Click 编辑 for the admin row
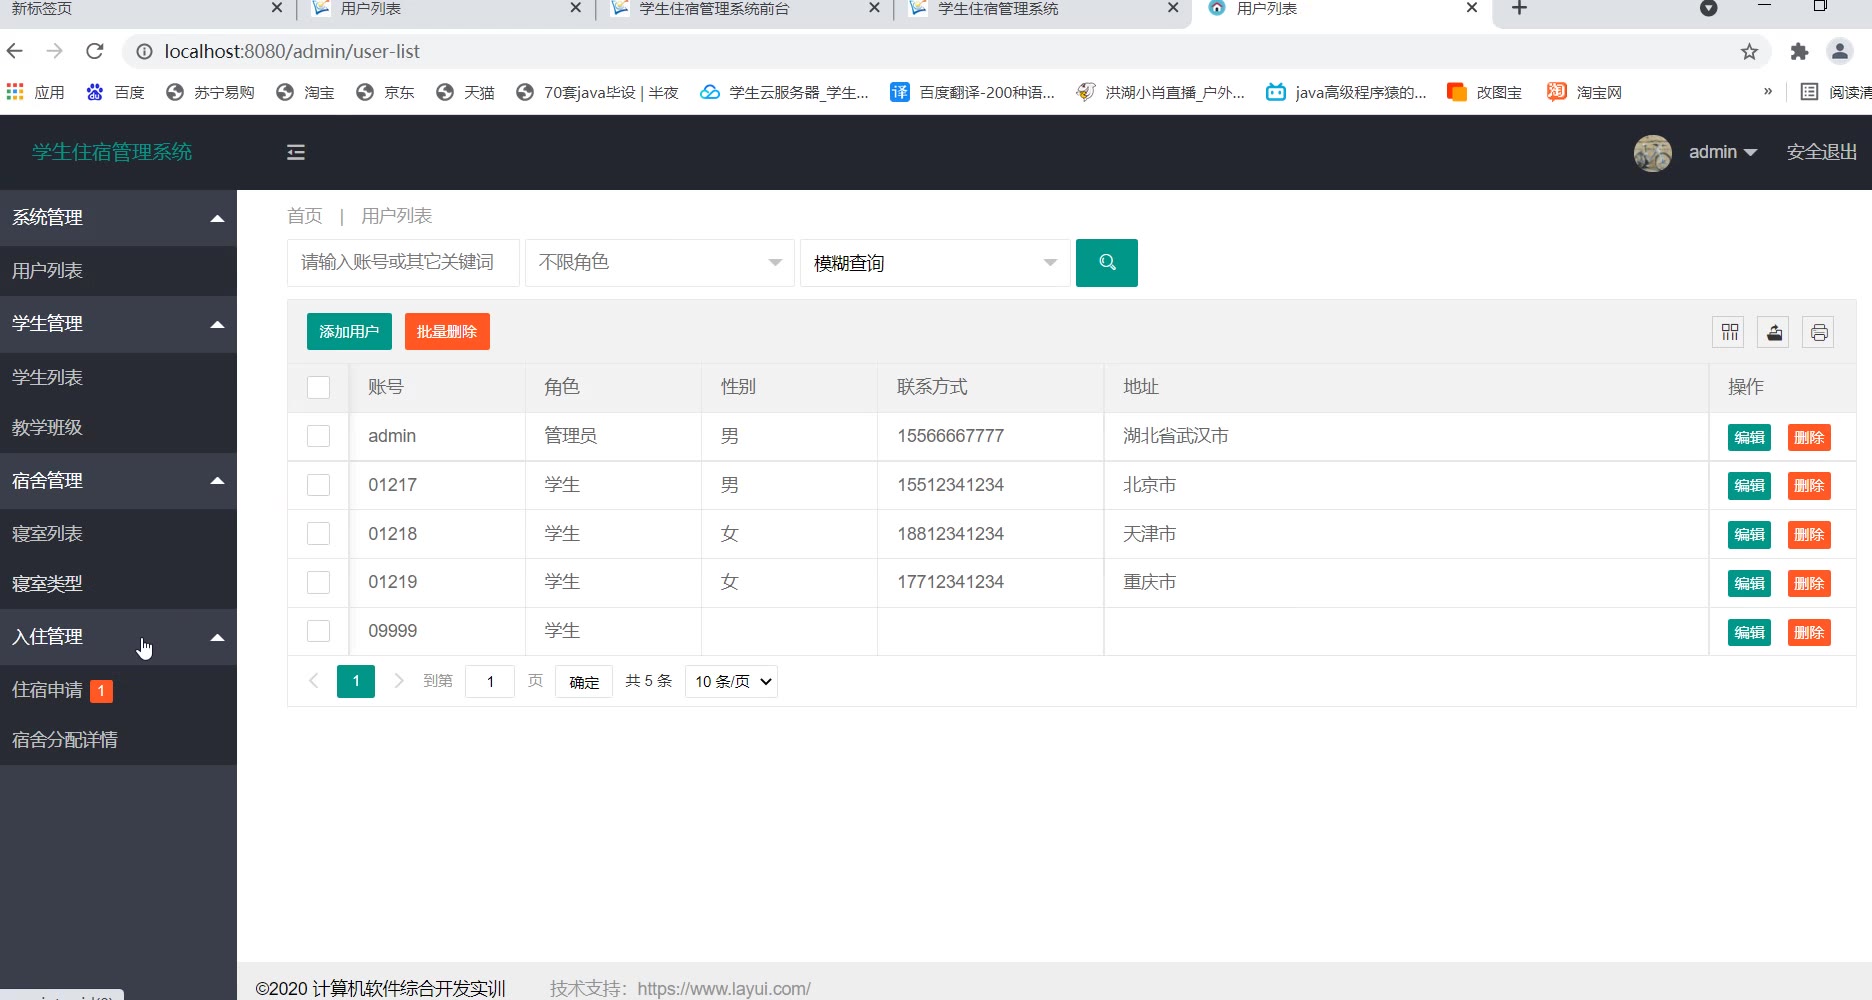Viewport: 1872px width, 1000px height. 1749,438
